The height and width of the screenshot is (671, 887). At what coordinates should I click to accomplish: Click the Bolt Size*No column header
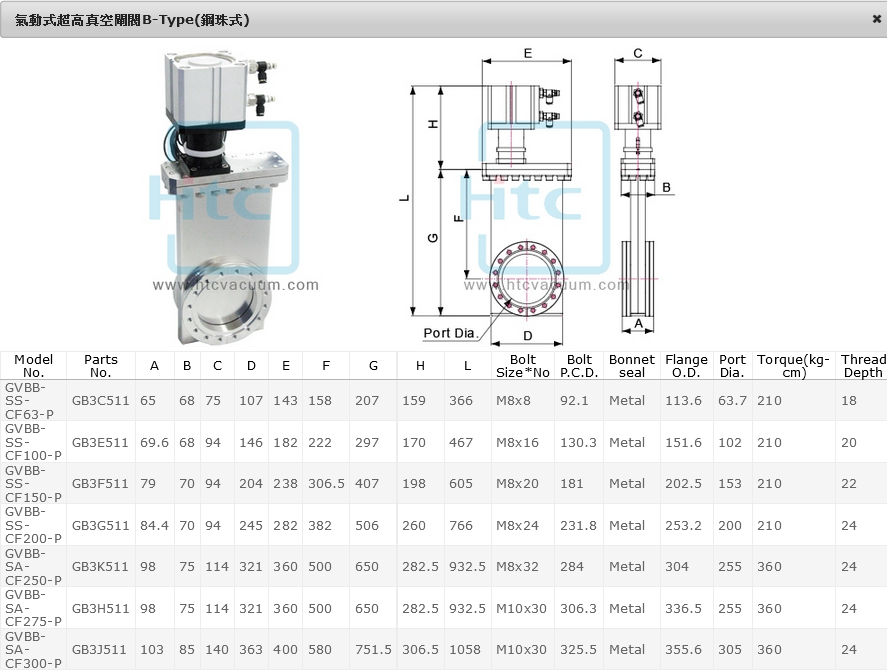(523, 366)
